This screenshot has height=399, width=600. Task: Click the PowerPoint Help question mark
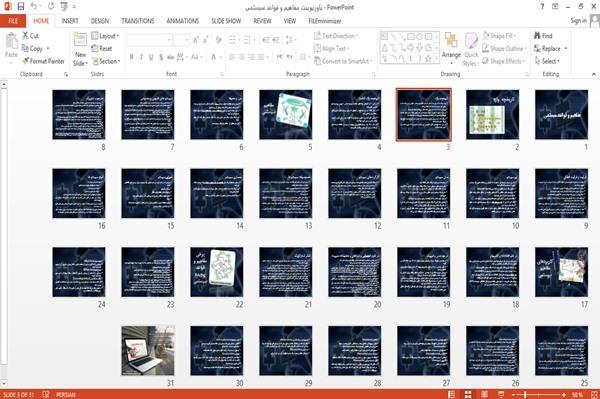pos(542,7)
